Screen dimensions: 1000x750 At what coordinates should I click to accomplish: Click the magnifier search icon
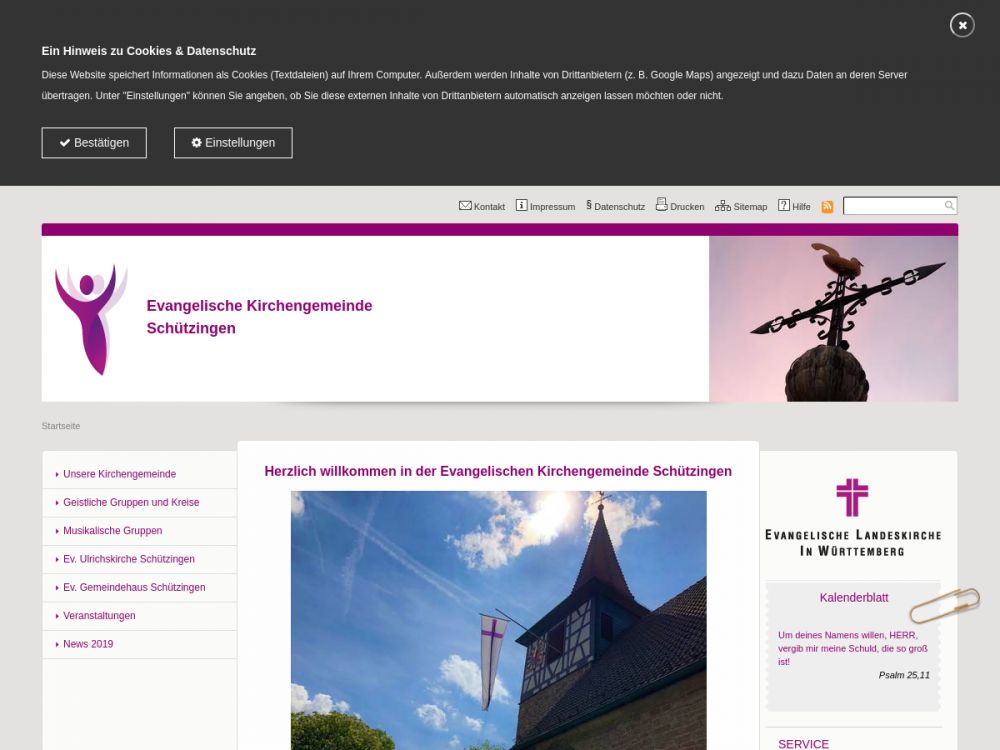tap(949, 206)
